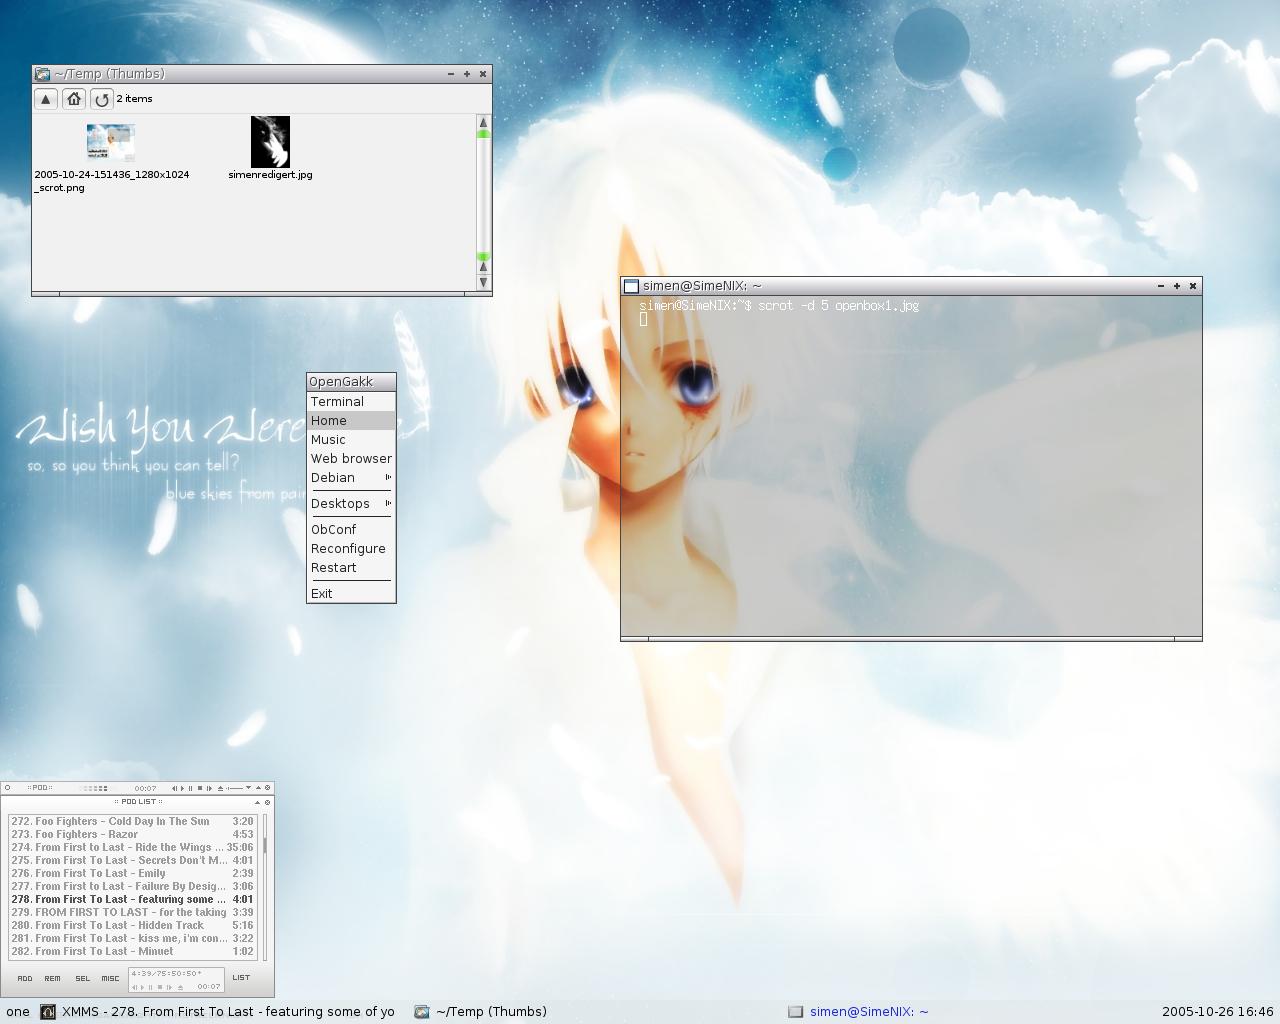Choose Reconfigure in the Openbox menu
Image resolution: width=1280 pixels, height=1024 pixels.
click(x=351, y=548)
